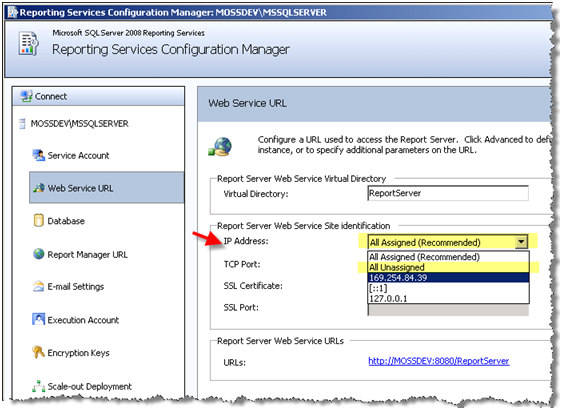Viewport: 562px width, 410px height.
Task: Open E-mail Settings page
Action: 76,287
